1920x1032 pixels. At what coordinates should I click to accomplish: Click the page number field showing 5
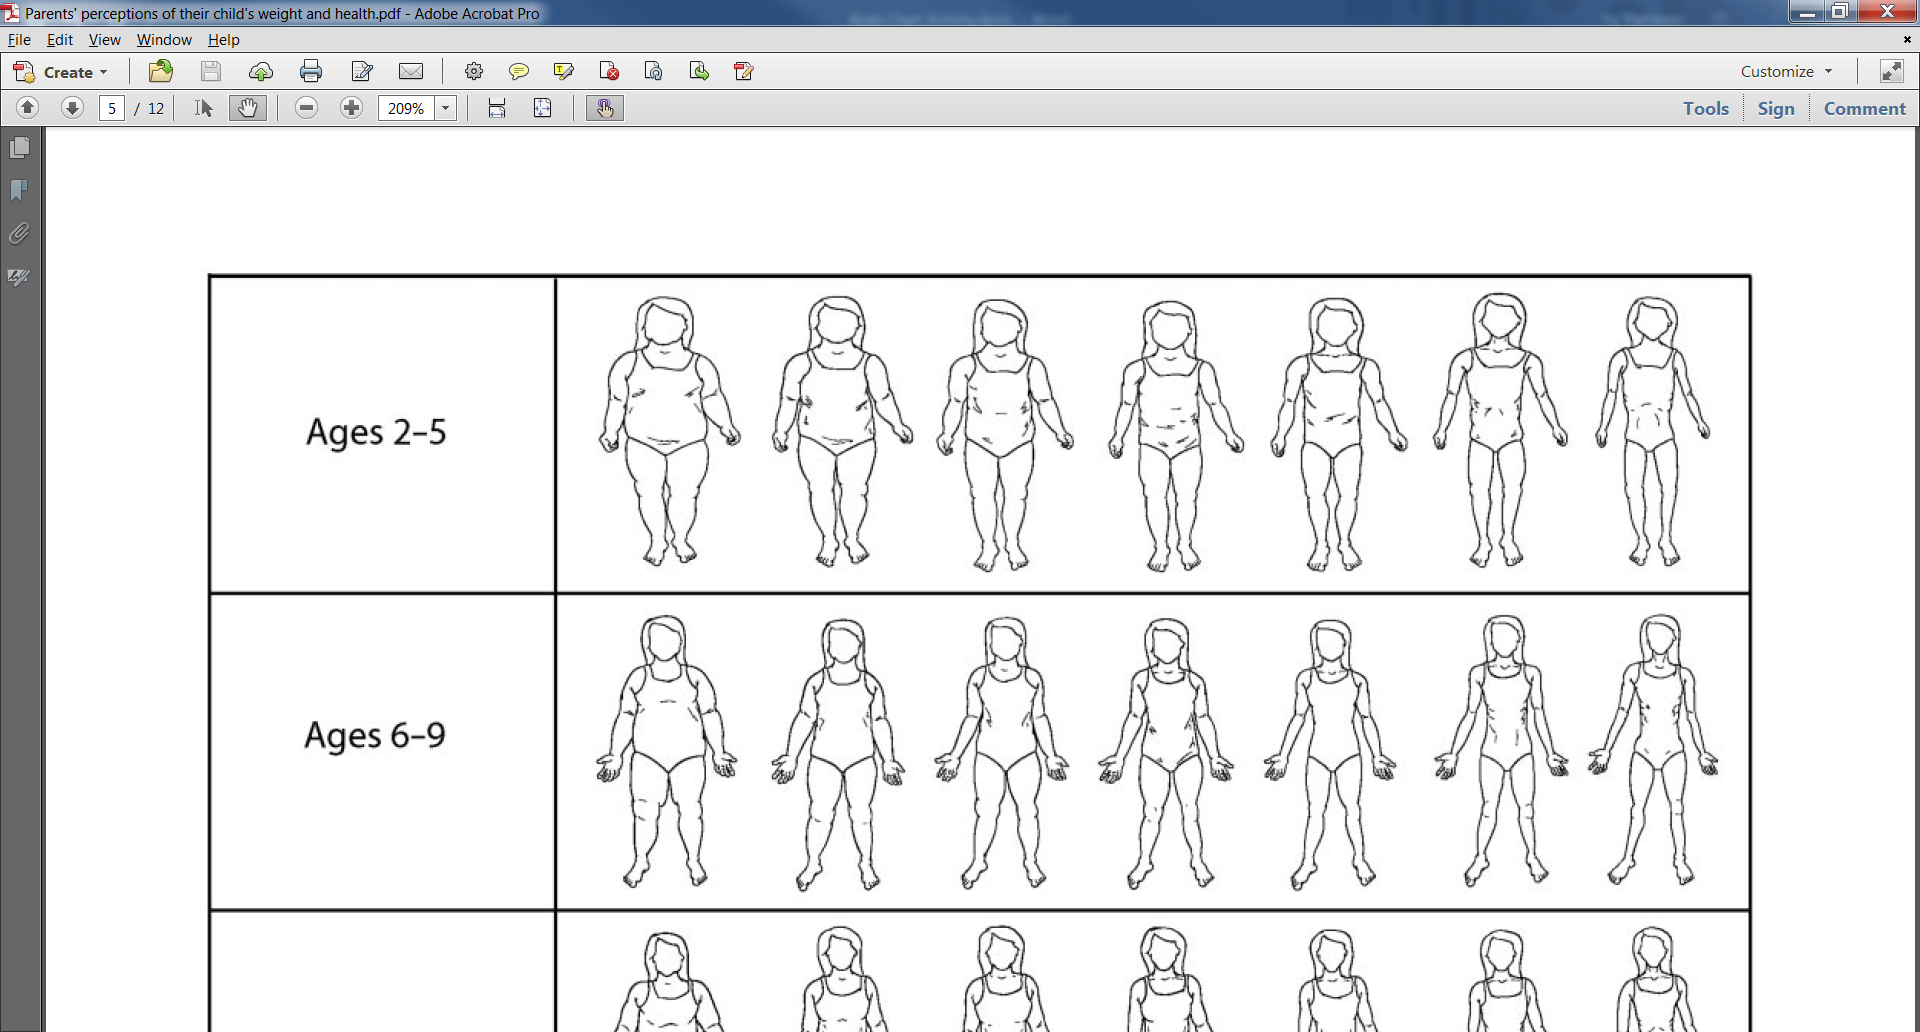tap(112, 108)
